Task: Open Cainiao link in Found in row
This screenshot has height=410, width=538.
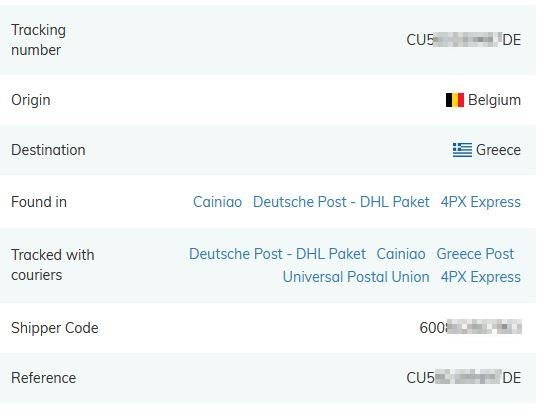Action: (218, 202)
